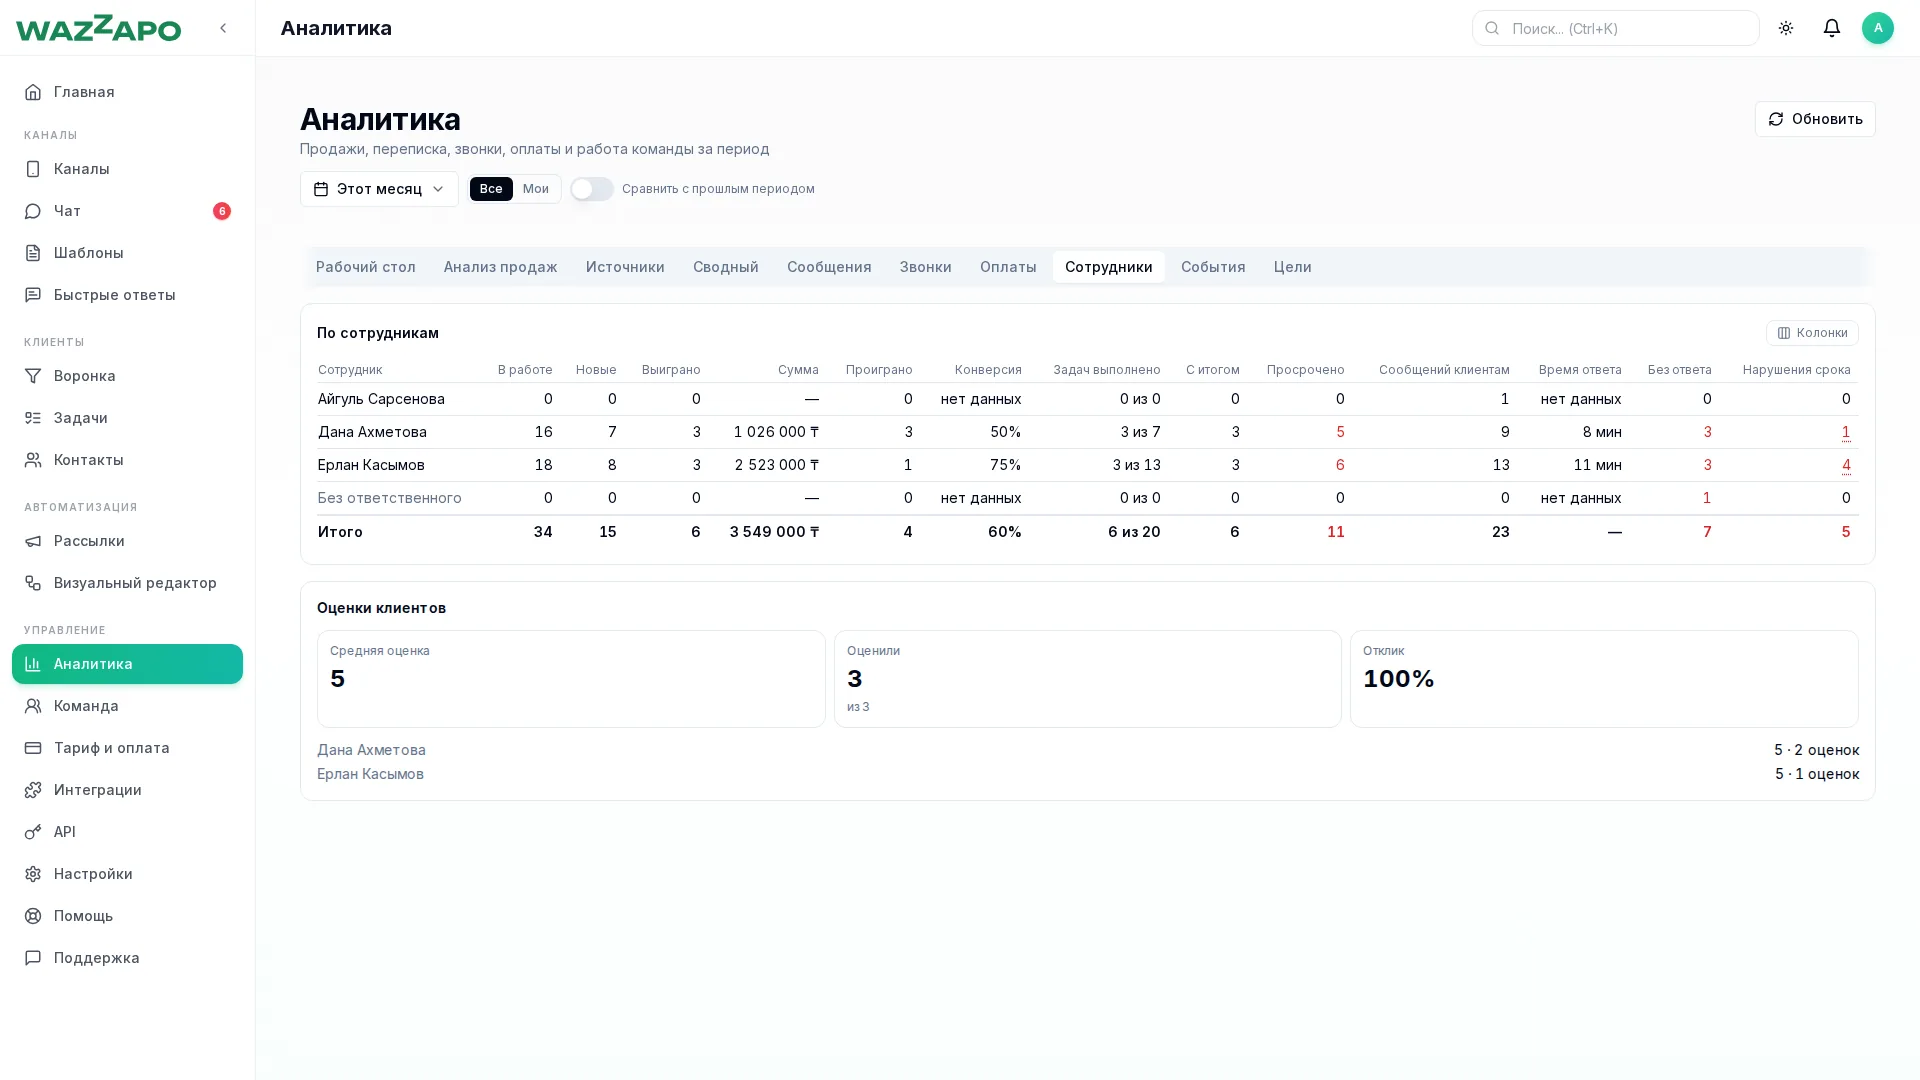The image size is (1920, 1080).
Task: Open the Этот месяц period dropdown
Action: 379,189
